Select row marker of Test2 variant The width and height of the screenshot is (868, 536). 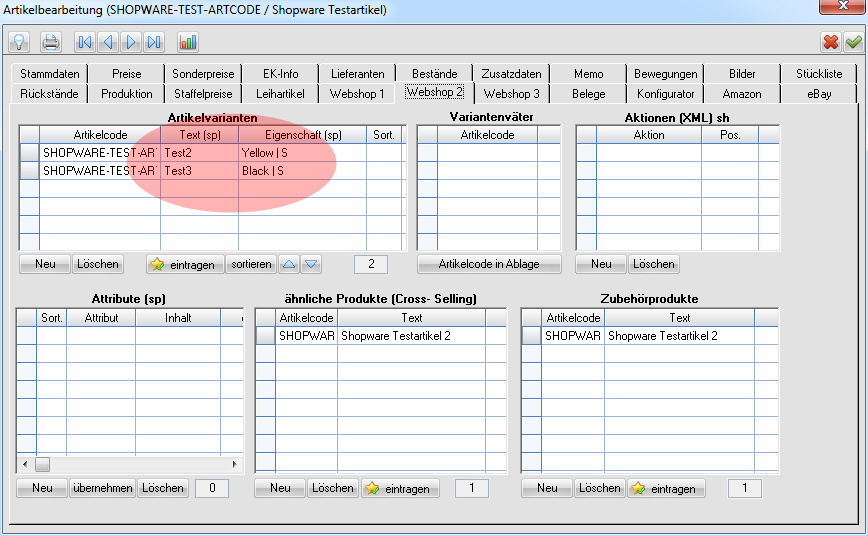(x=29, y=153)
